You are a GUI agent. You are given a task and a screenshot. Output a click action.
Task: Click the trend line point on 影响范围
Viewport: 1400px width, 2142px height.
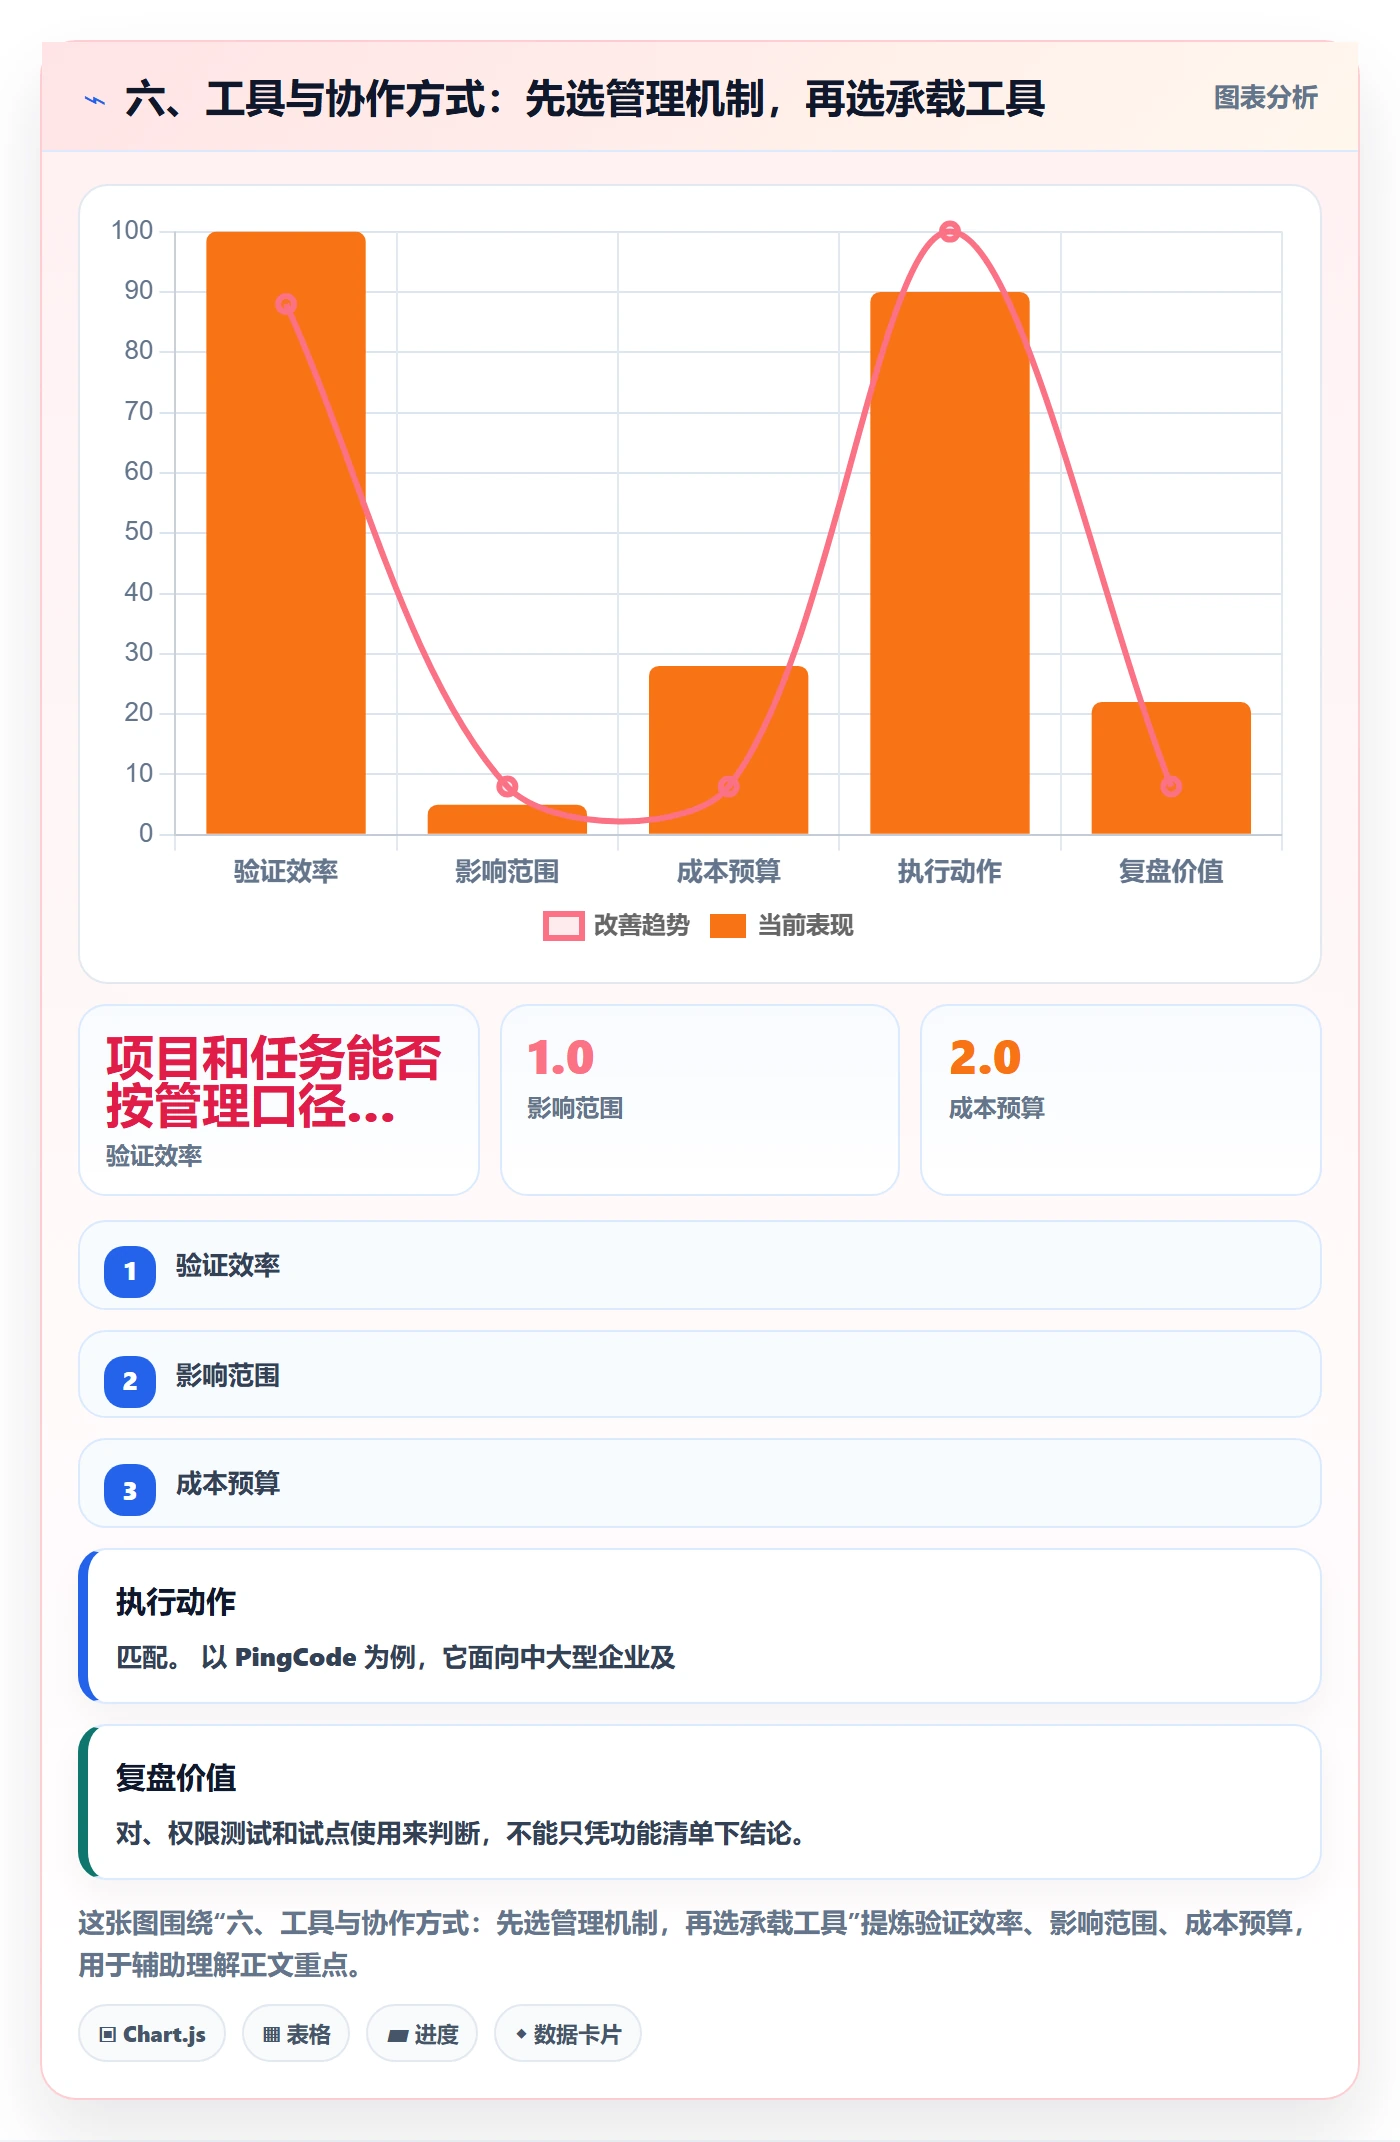[x=507, y=787]
